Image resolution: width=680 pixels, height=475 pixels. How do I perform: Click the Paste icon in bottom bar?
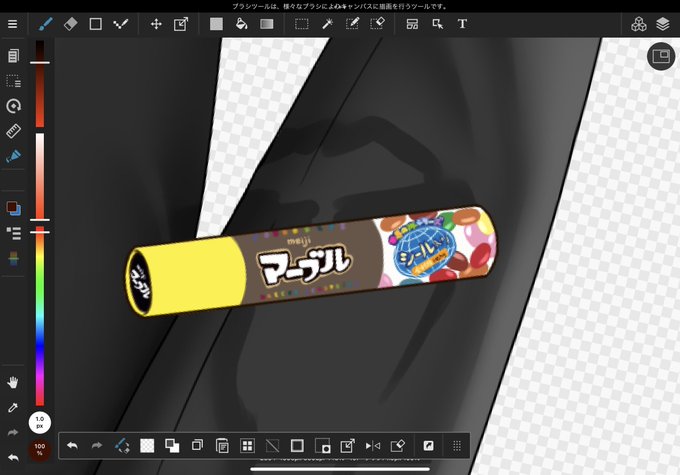222,446
